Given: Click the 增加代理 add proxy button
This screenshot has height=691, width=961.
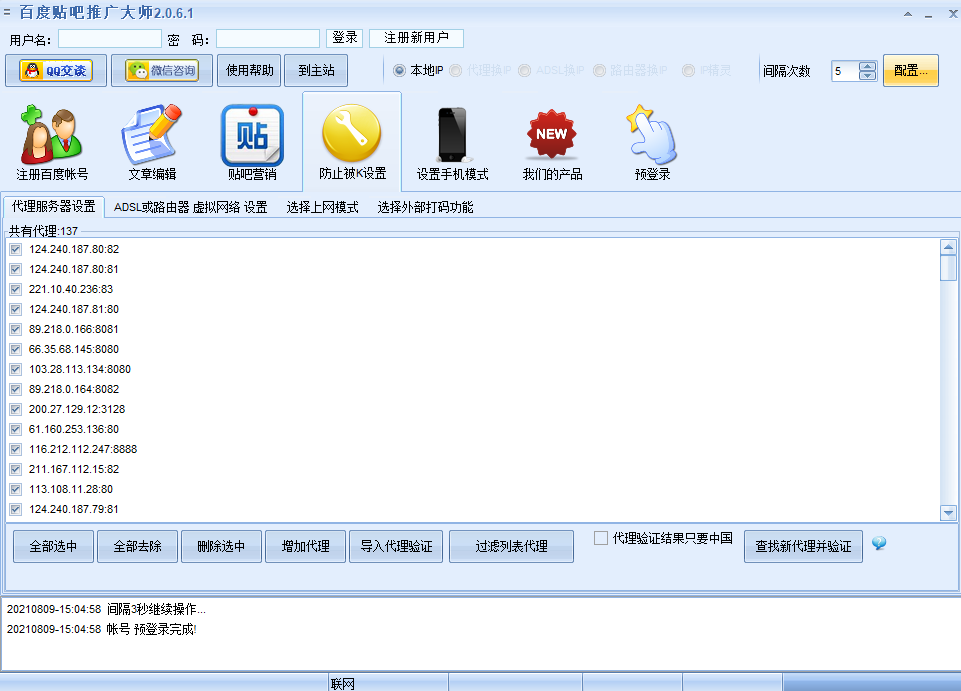Looking at the screenshot, I should [305, 546].
